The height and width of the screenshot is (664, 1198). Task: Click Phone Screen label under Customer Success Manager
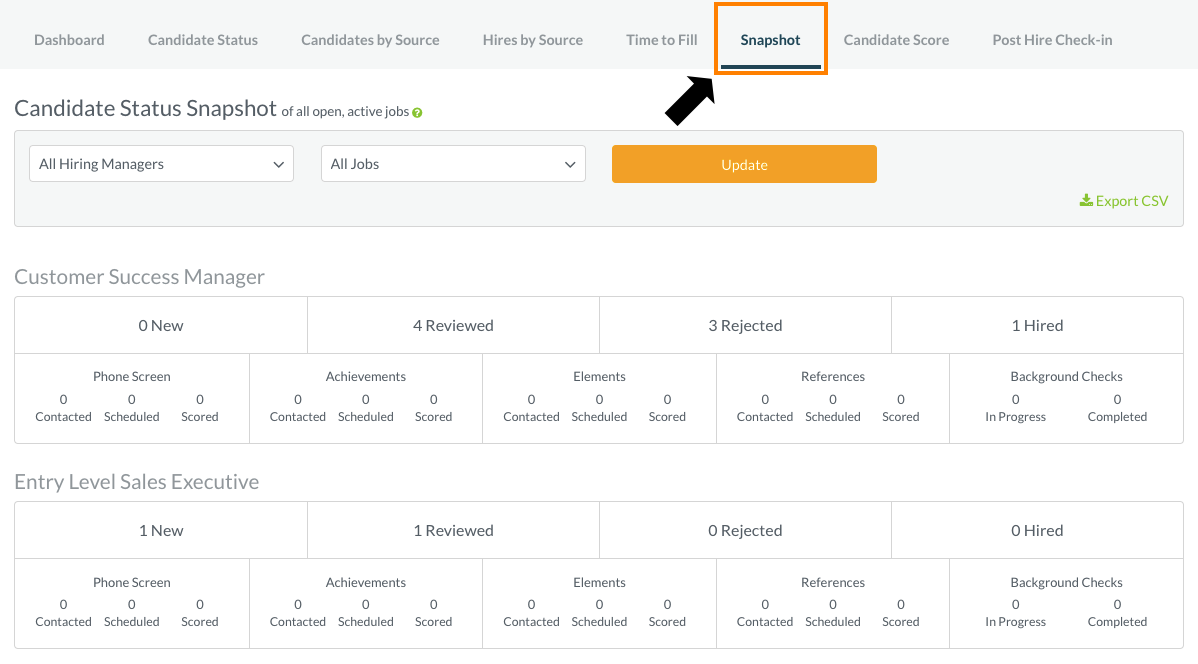tap(131, 377)
